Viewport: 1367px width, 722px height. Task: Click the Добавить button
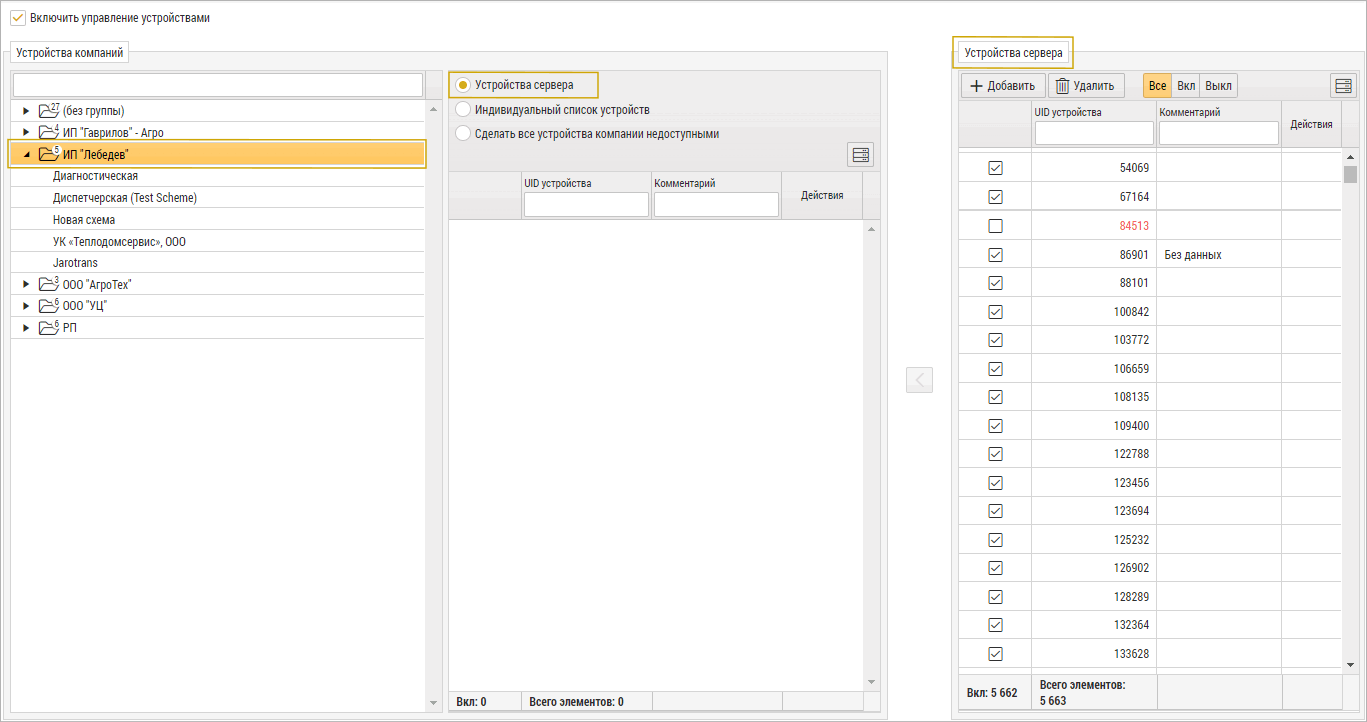click(x=1003, y=86)
